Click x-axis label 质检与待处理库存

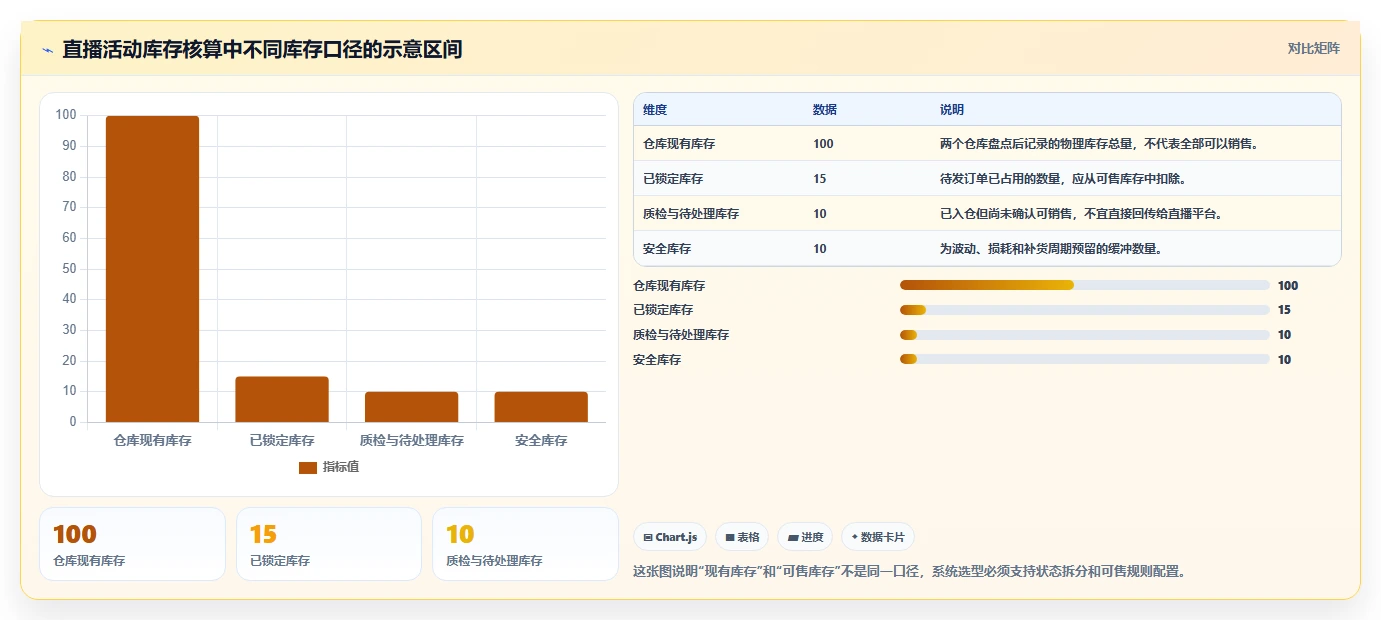coord(411,440)
